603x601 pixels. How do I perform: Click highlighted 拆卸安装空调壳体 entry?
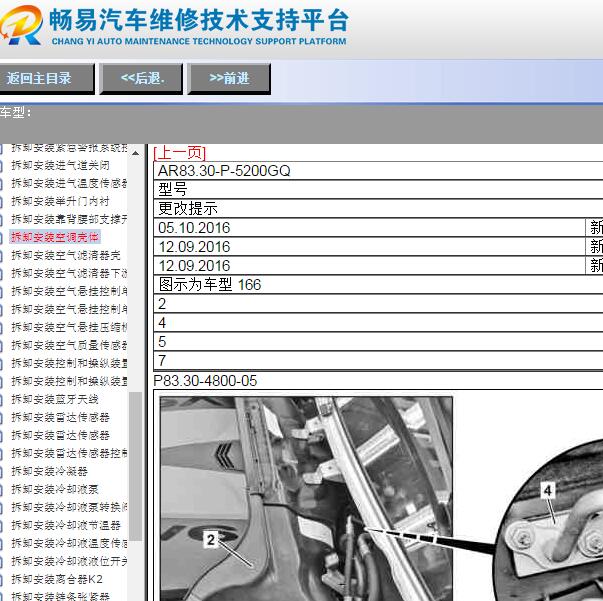(55, 237)
